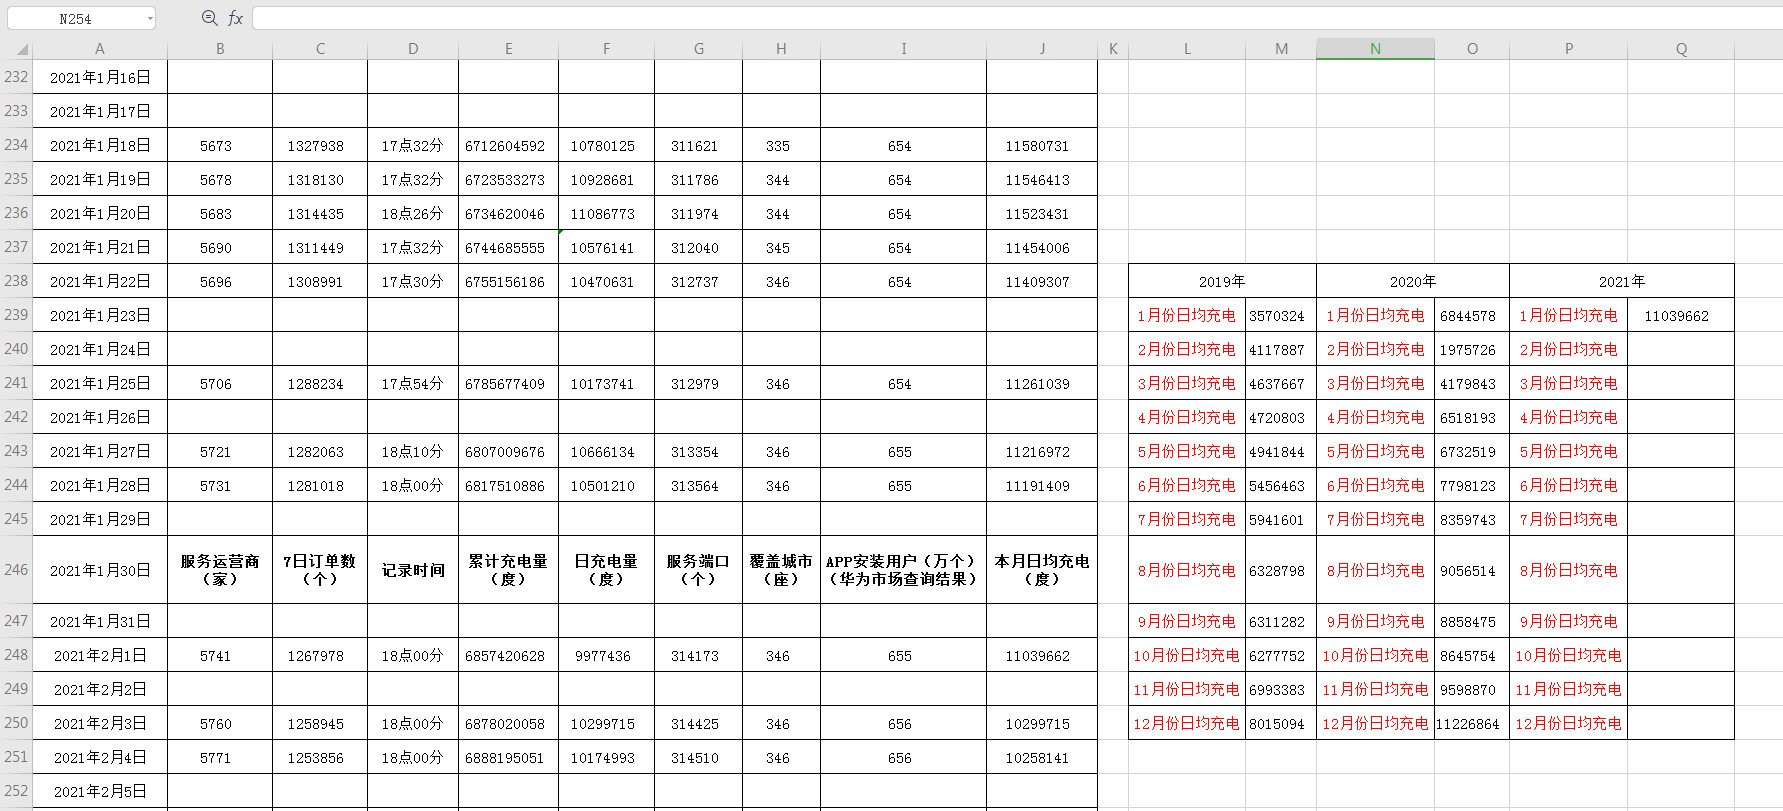Select row header 246
This screenshot has width=1783, height=811.
pos(16,569)
